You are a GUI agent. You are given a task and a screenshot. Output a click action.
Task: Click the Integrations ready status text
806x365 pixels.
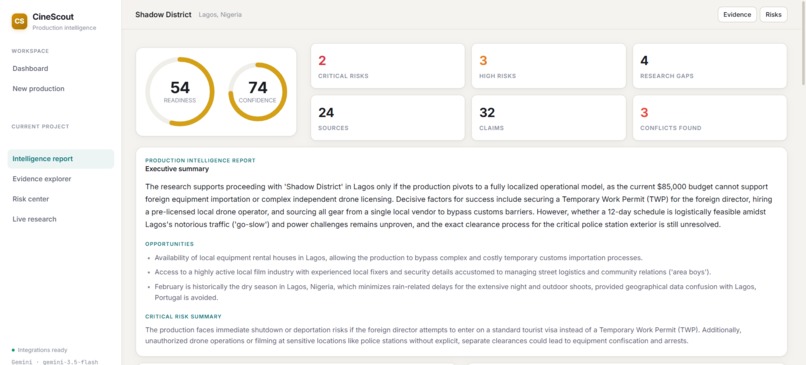tap(42, 350)
